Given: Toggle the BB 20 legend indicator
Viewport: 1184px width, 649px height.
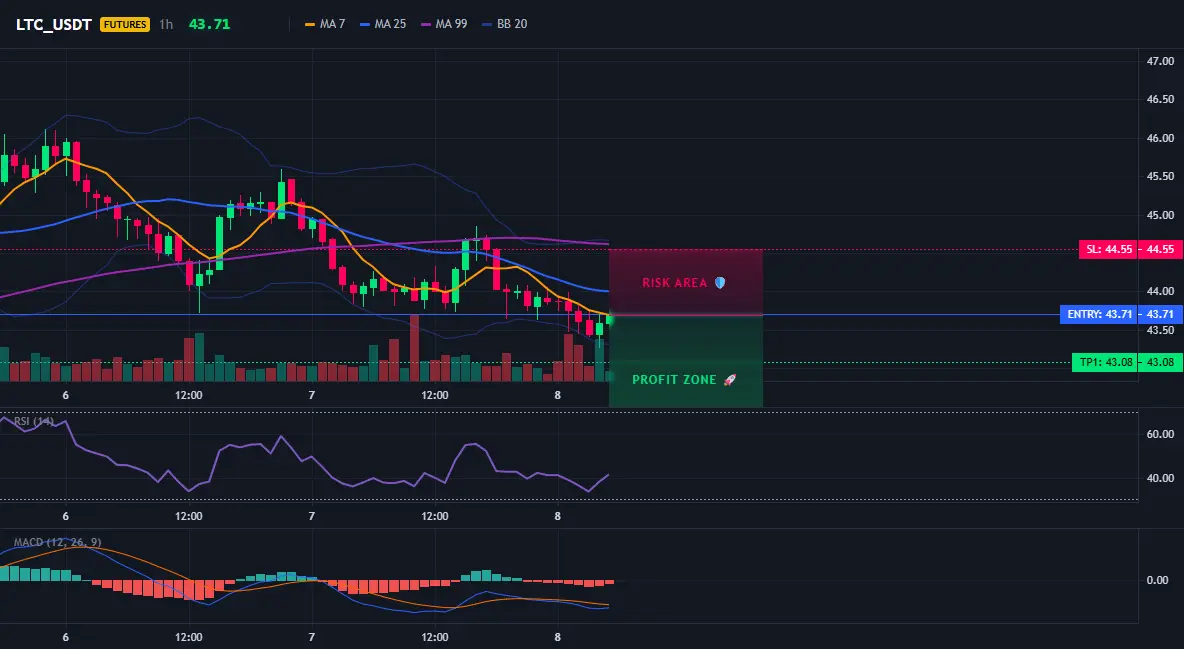Looking at the screenshot, I should (504, 24).
